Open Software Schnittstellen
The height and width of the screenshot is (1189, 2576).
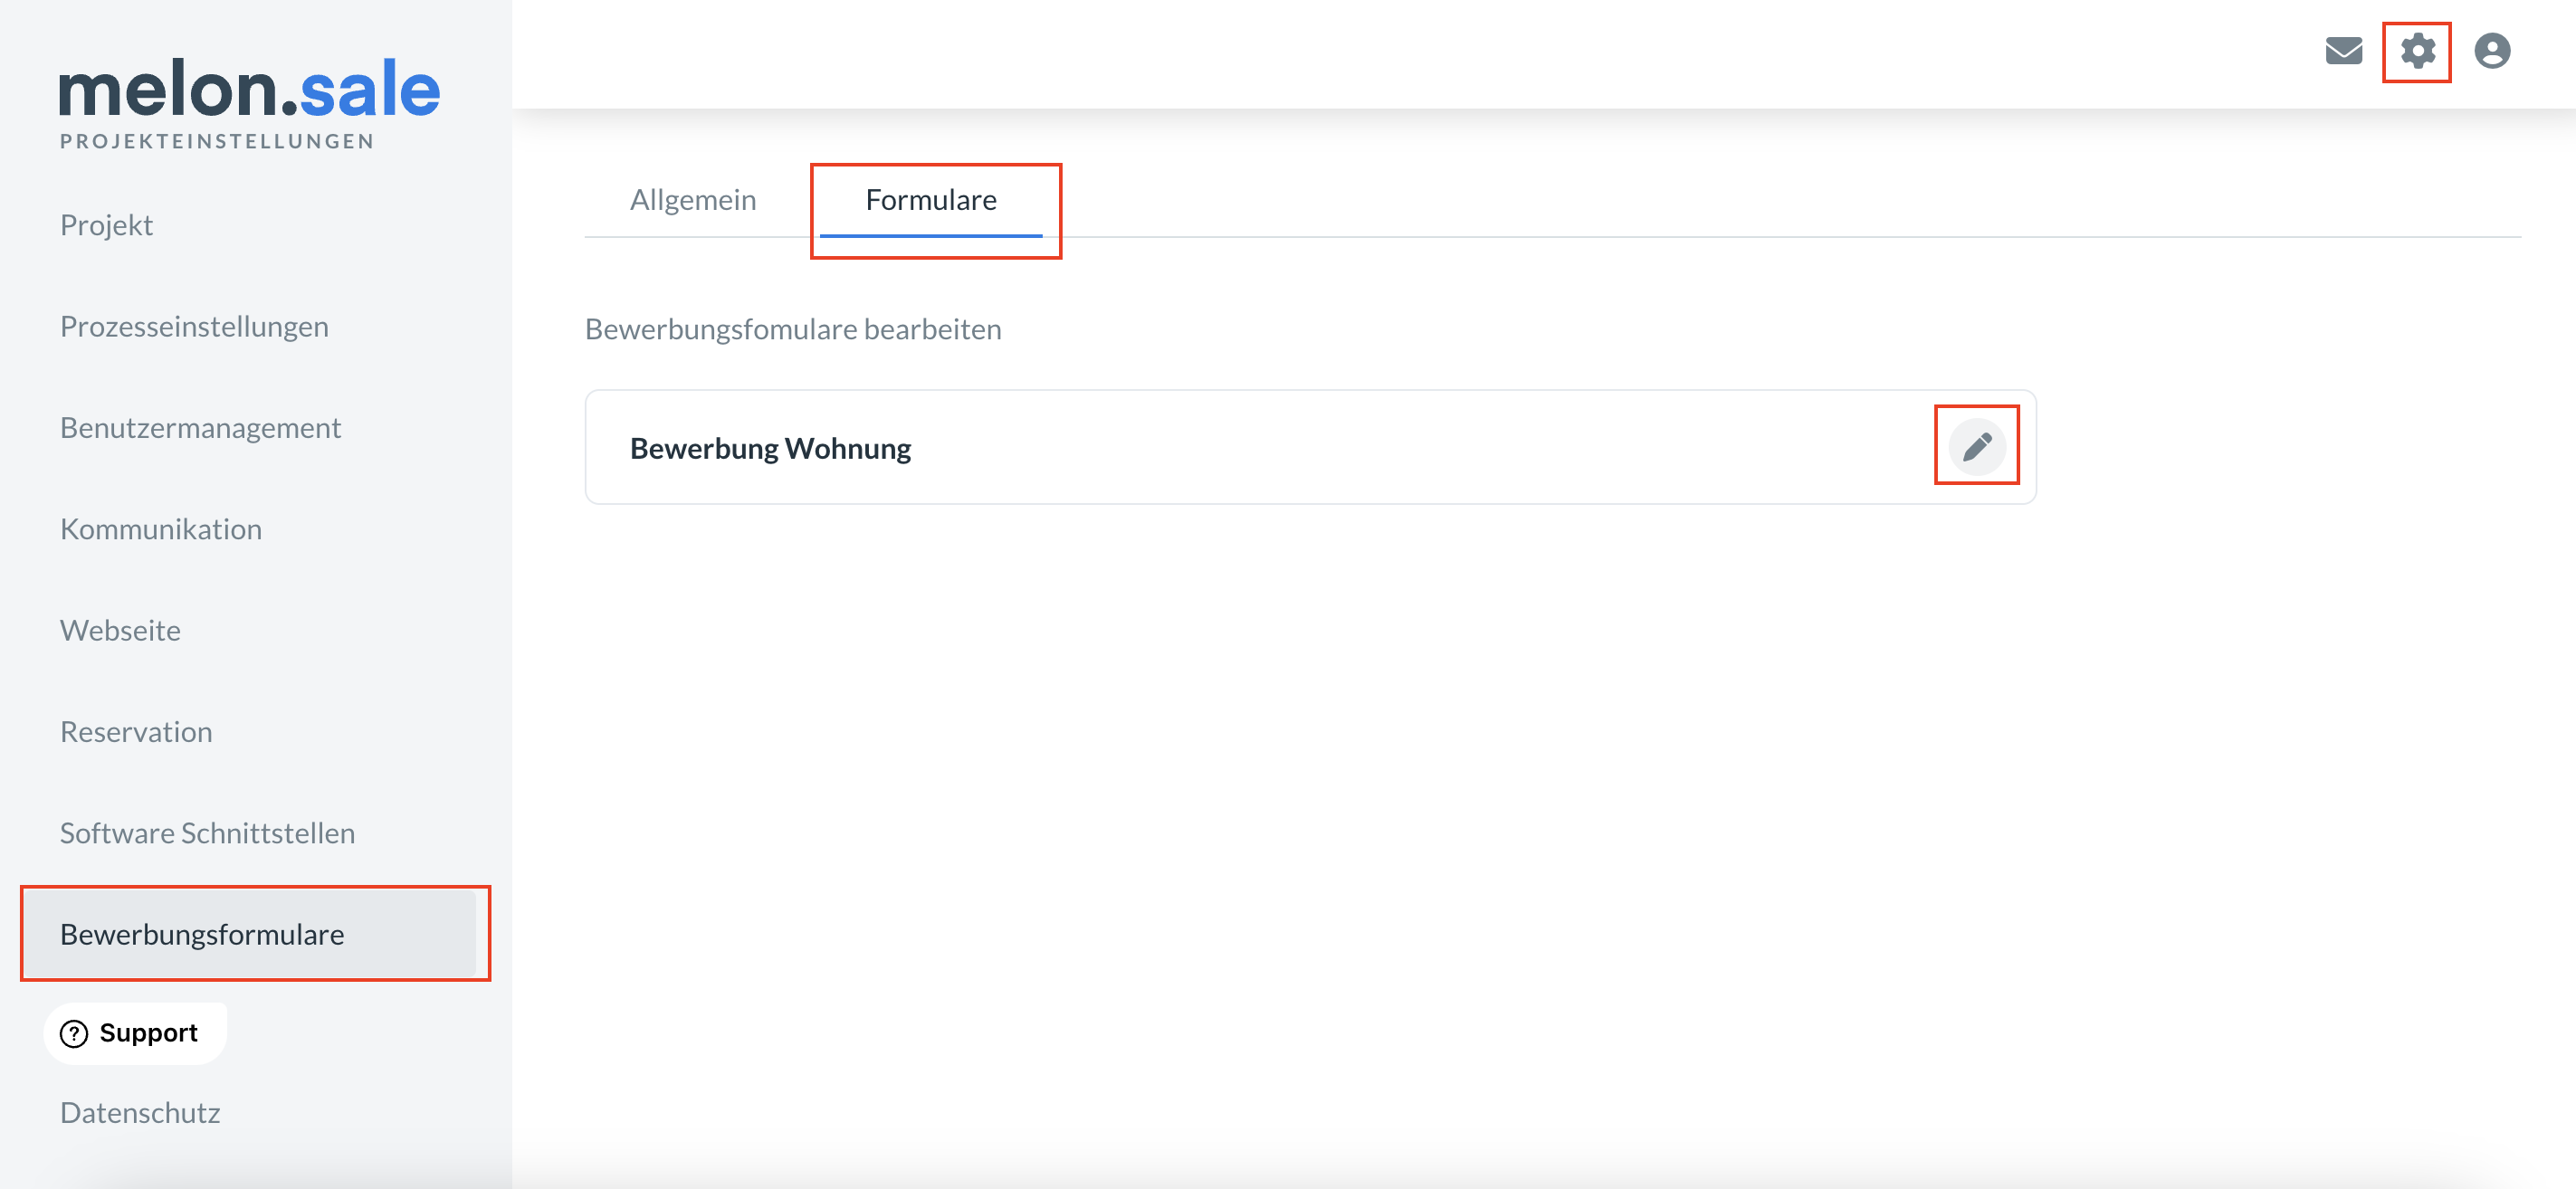tap(207, 833)
